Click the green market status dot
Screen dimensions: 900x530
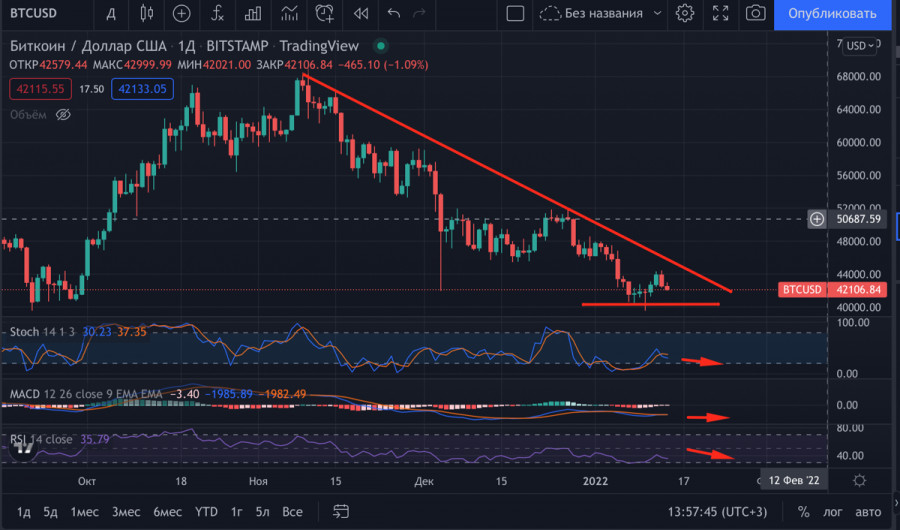381,46
